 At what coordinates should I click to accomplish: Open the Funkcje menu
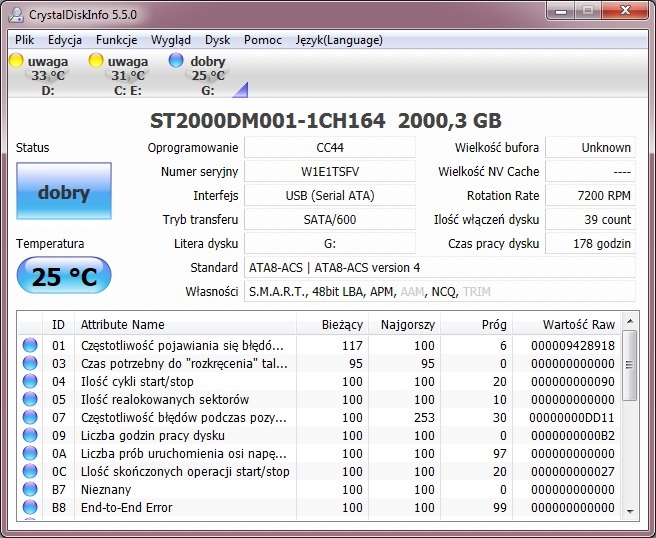(x=117, y=40)
